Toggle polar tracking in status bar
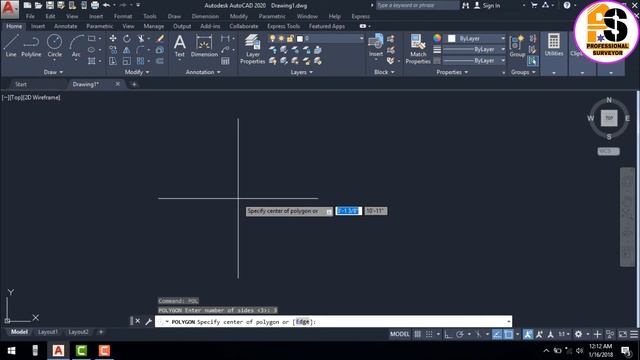The image size is (640, 360). pos(460,334)
